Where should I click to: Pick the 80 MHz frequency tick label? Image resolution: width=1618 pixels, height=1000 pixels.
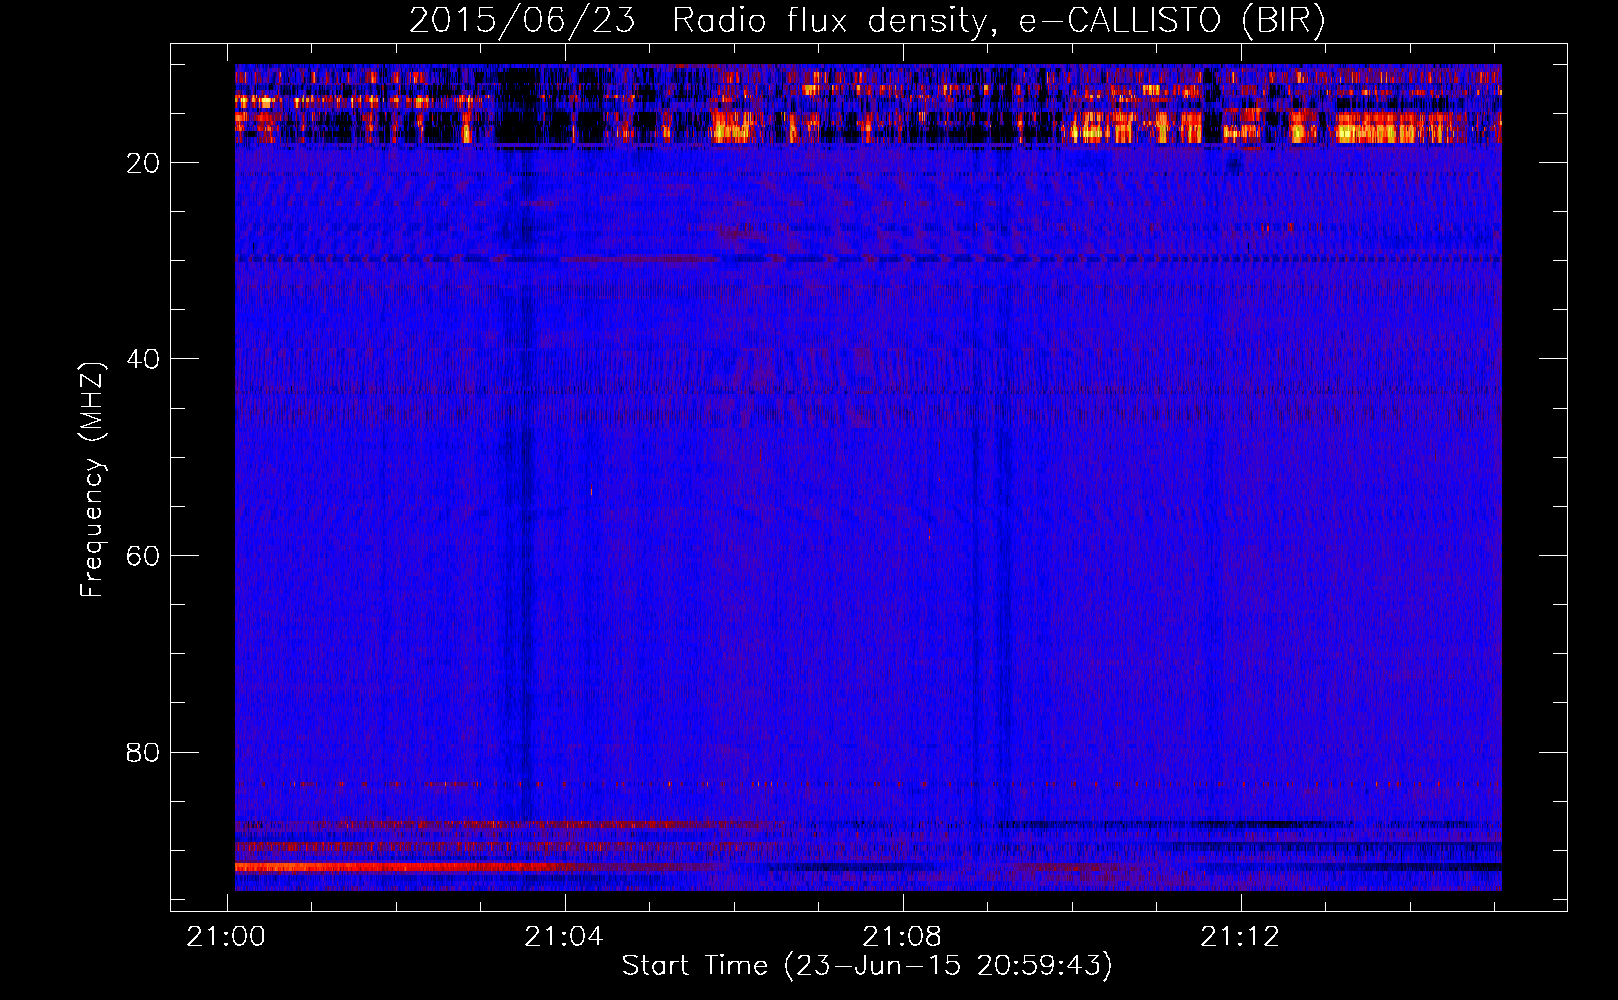[x=144, y=752]
